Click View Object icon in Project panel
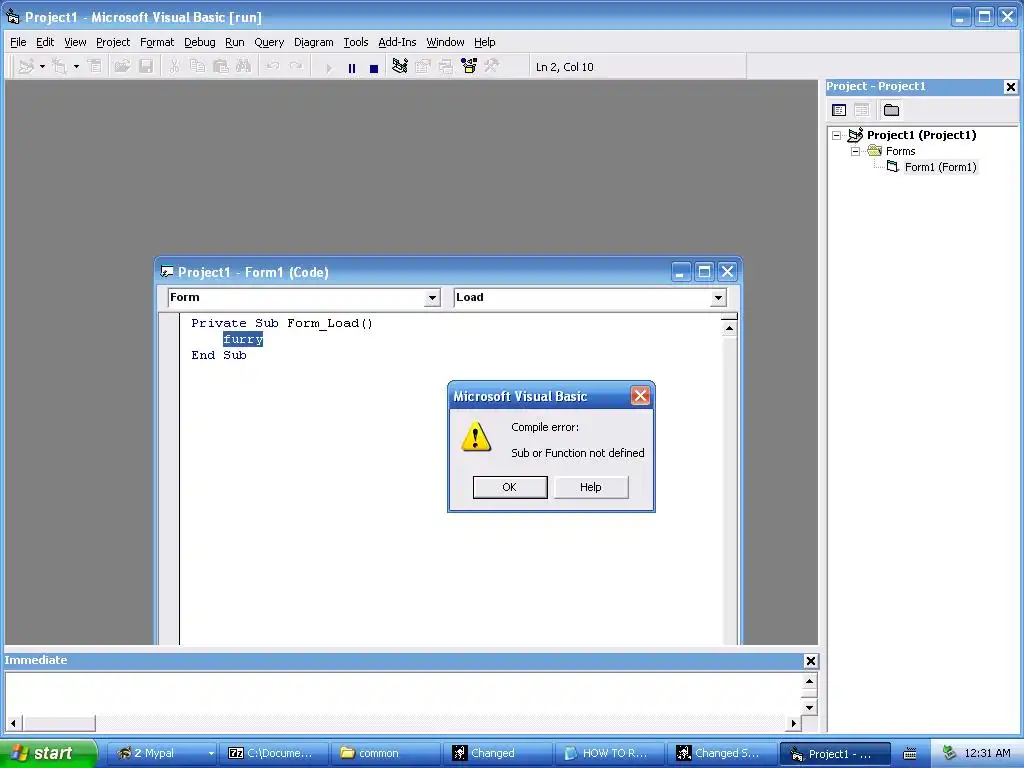Viewport: 1024px width, 768px height. pos(862,110)
